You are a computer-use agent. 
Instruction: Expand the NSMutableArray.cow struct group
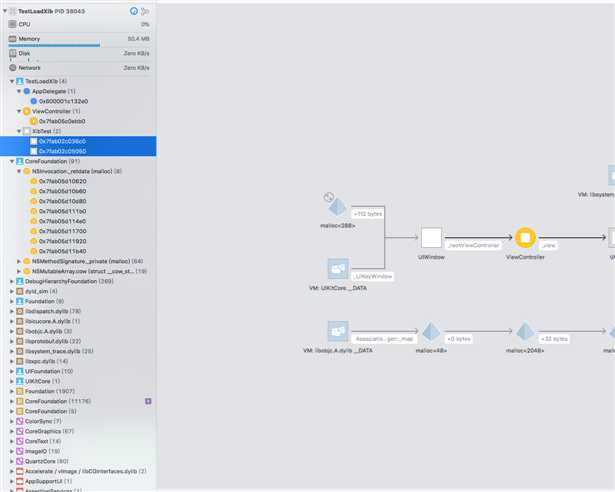coord(19,271)
